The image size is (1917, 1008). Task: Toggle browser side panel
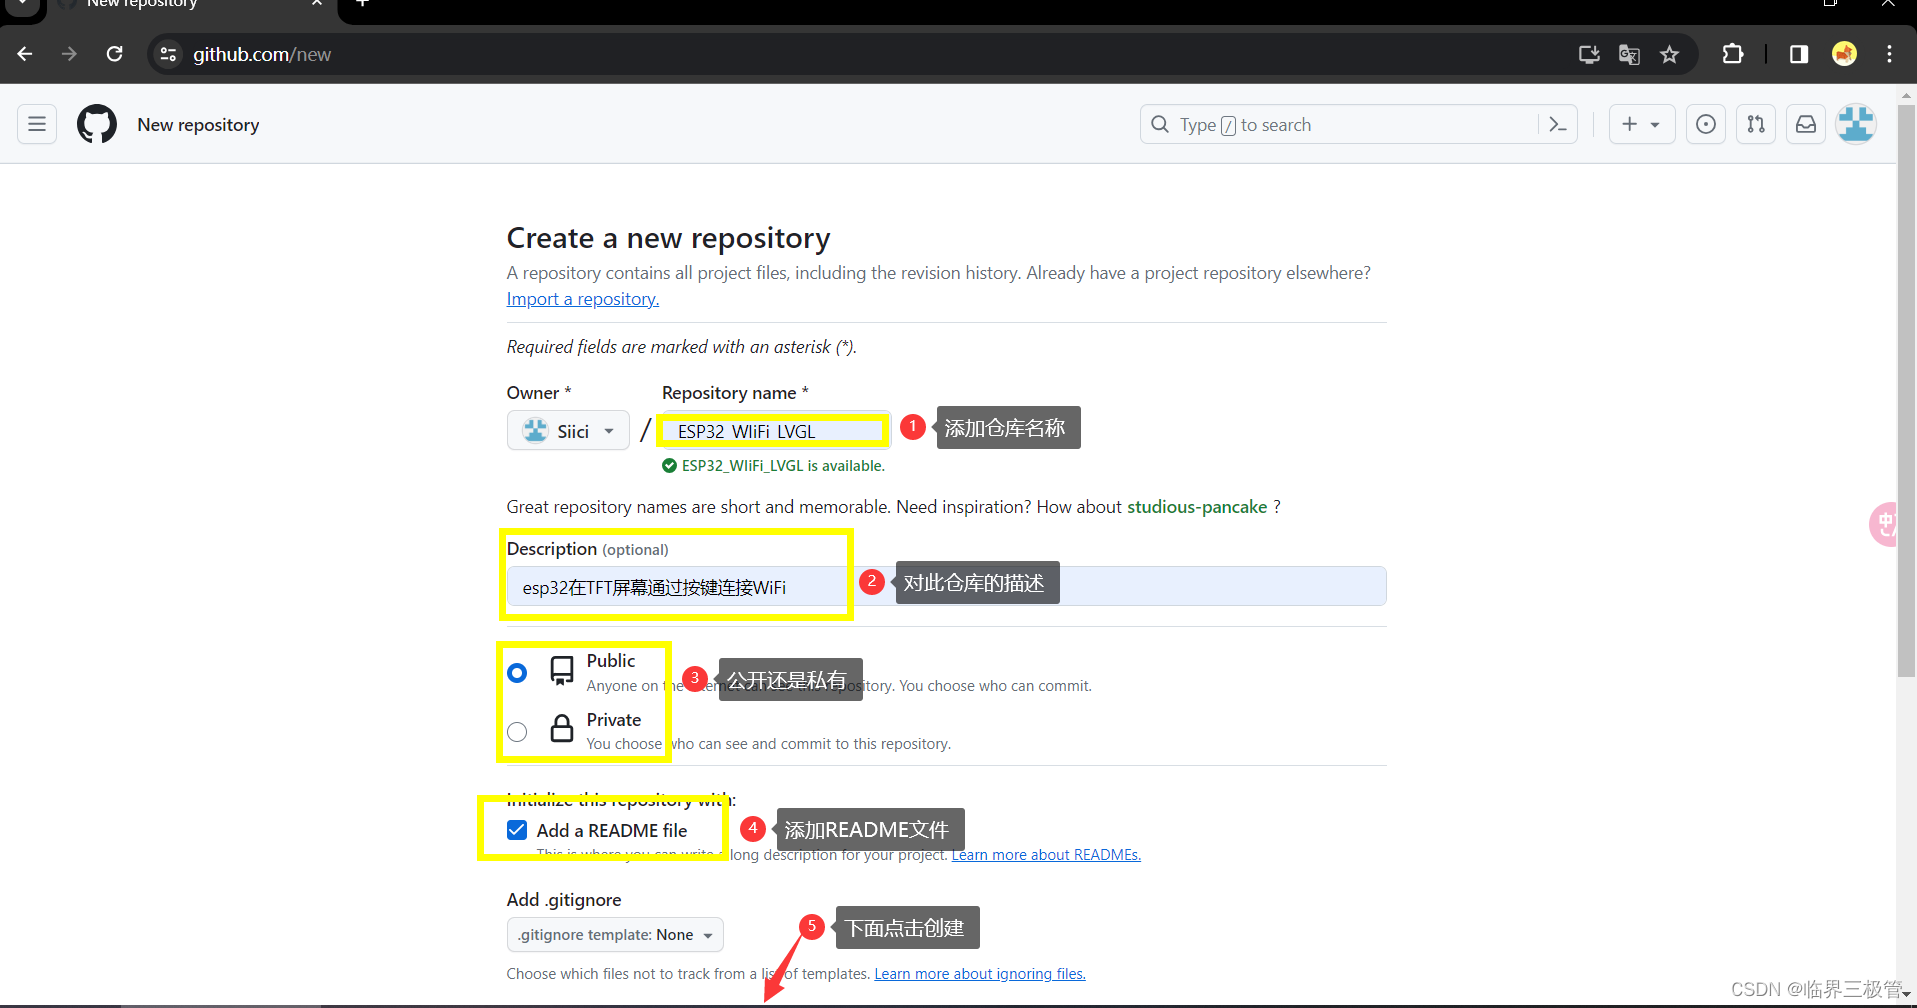(x=1798, y=54)
